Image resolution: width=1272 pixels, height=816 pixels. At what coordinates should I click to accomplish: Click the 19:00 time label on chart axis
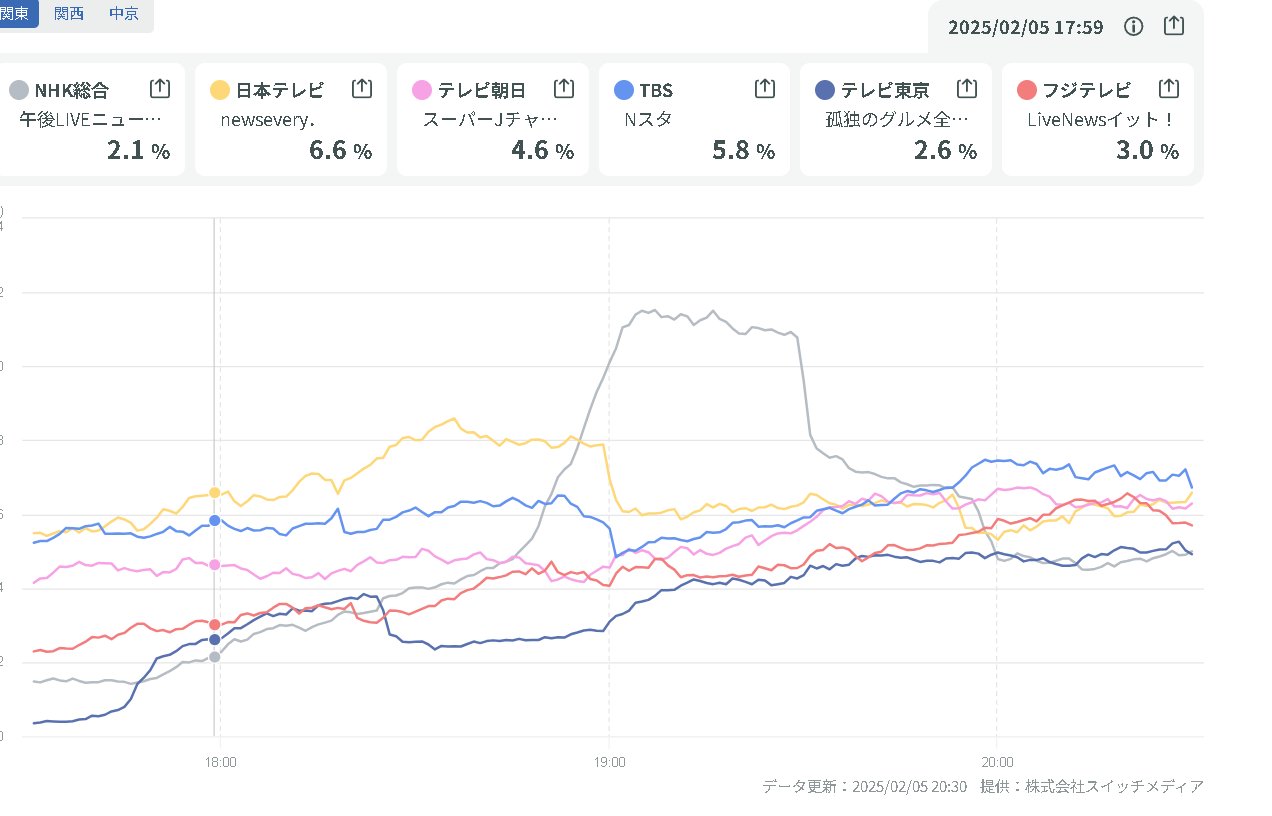[x=609, y=761]
